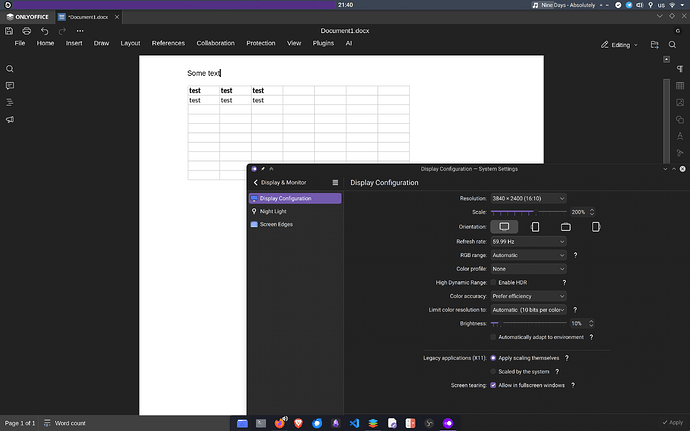Open Paragraph settings in the right sidebar

coord(680,69)
